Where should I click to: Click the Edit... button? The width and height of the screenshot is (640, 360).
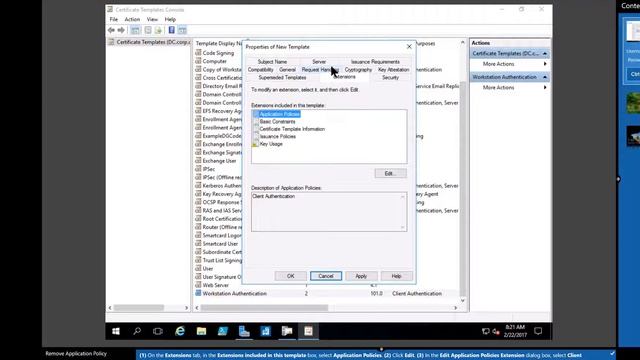click(x=391, y=173)
